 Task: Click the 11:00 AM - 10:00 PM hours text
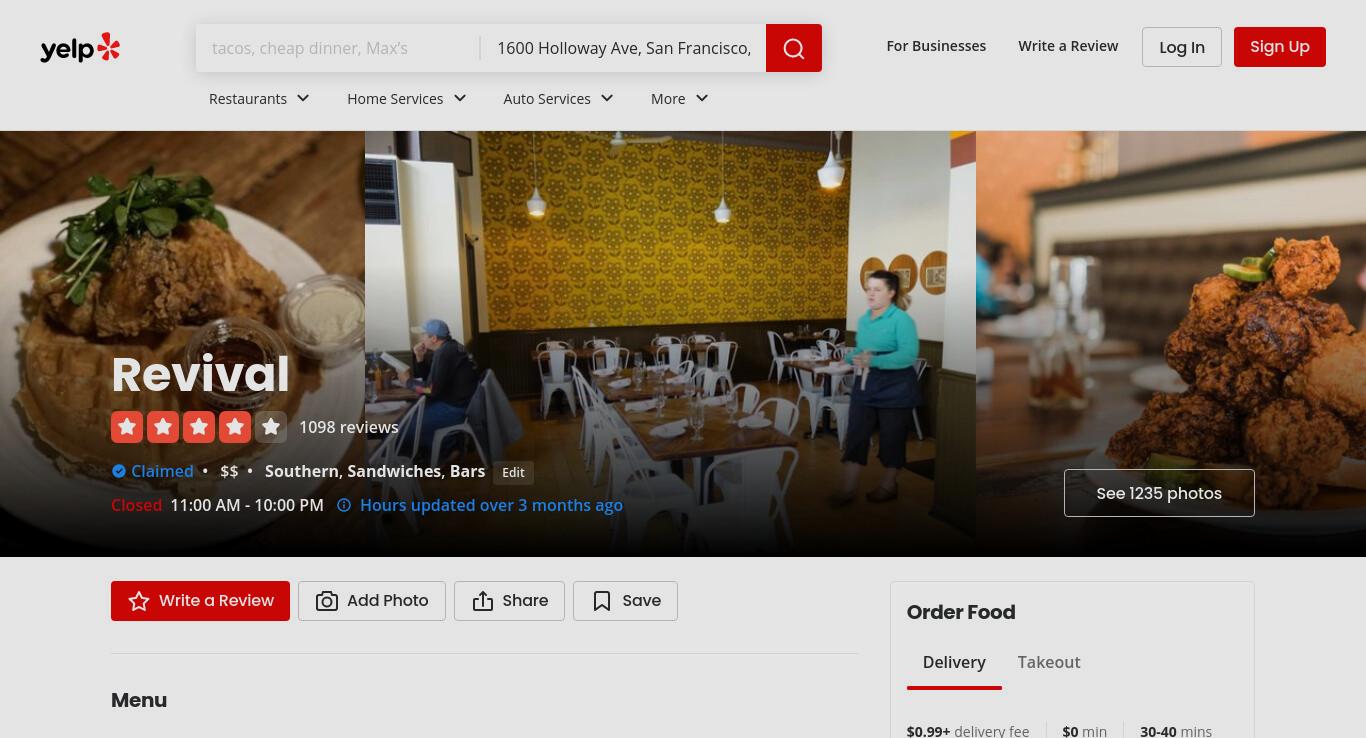pyautogui.click(x=247, y=505)
